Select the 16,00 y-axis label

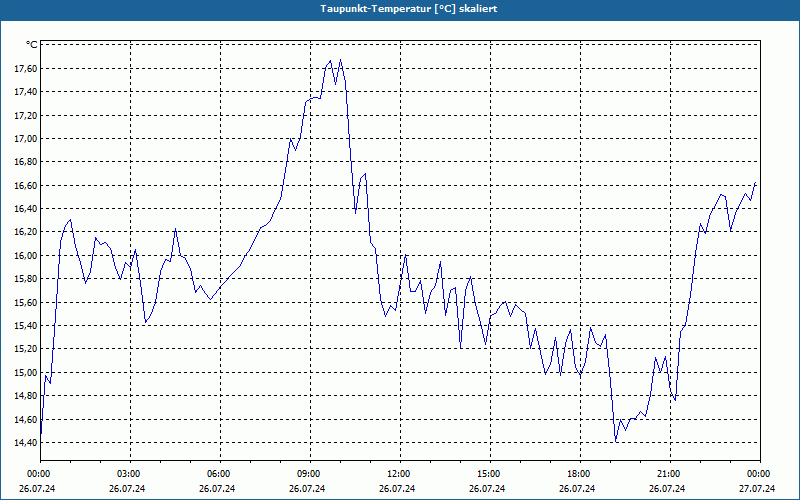[26, 255]
